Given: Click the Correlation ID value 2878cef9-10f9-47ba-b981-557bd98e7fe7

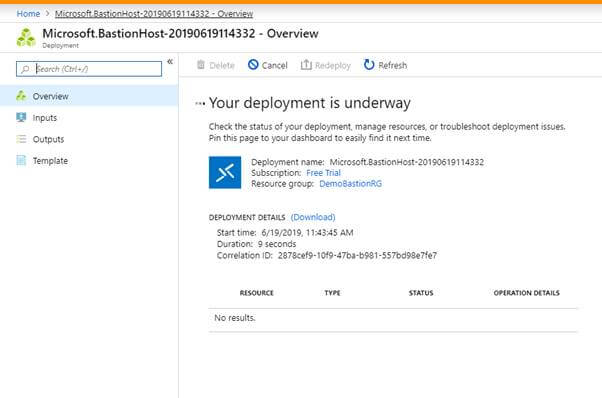Looking at the screenshot, I should 357,256.
